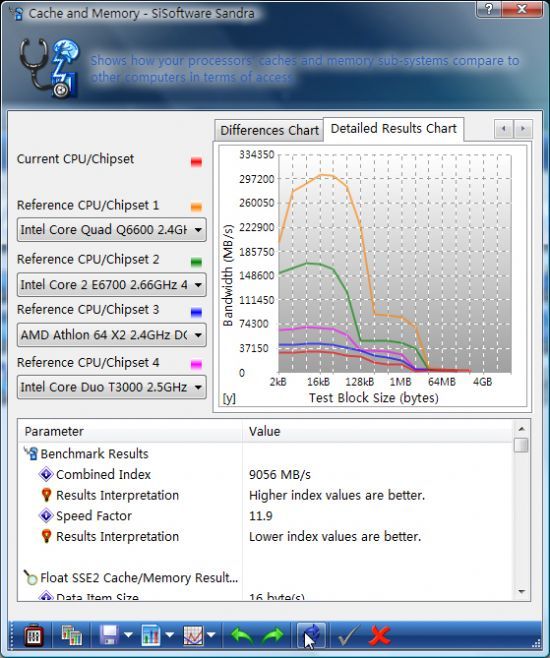This screenshot has height=658, width=550.
Task: Select the Combined Index row
Action: tap(266, 474)
